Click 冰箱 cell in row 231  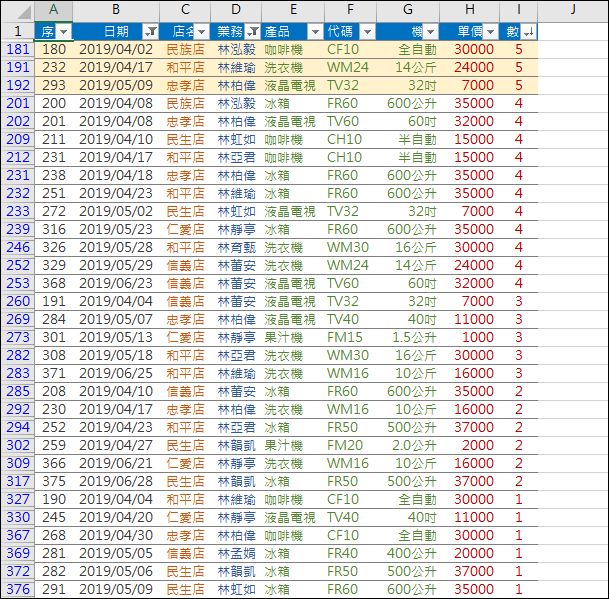293,176
